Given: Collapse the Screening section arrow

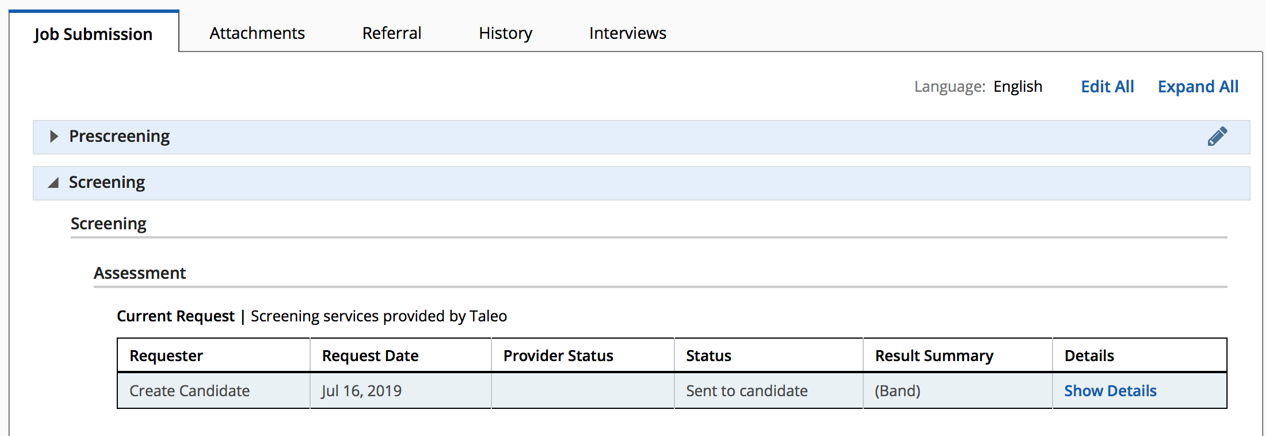Looking at the screenshot, I should 54,183.
